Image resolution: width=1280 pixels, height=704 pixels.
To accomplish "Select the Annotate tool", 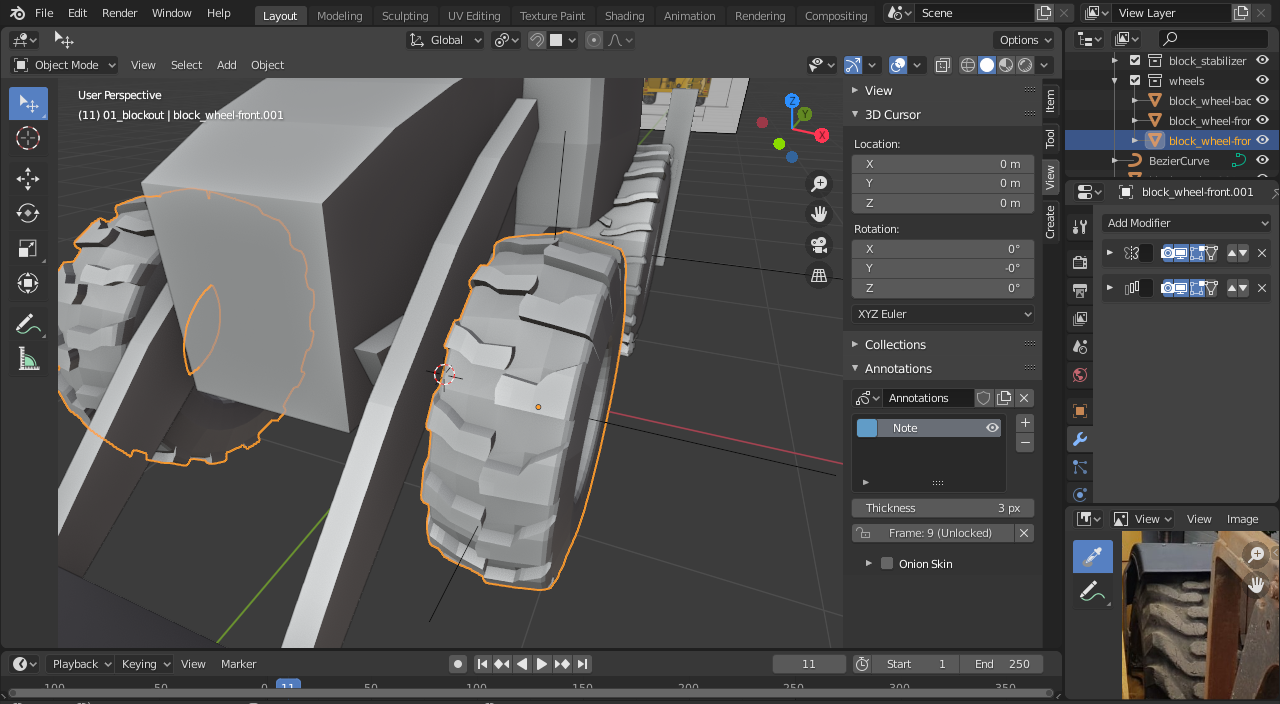I will (x=28, y=324).
